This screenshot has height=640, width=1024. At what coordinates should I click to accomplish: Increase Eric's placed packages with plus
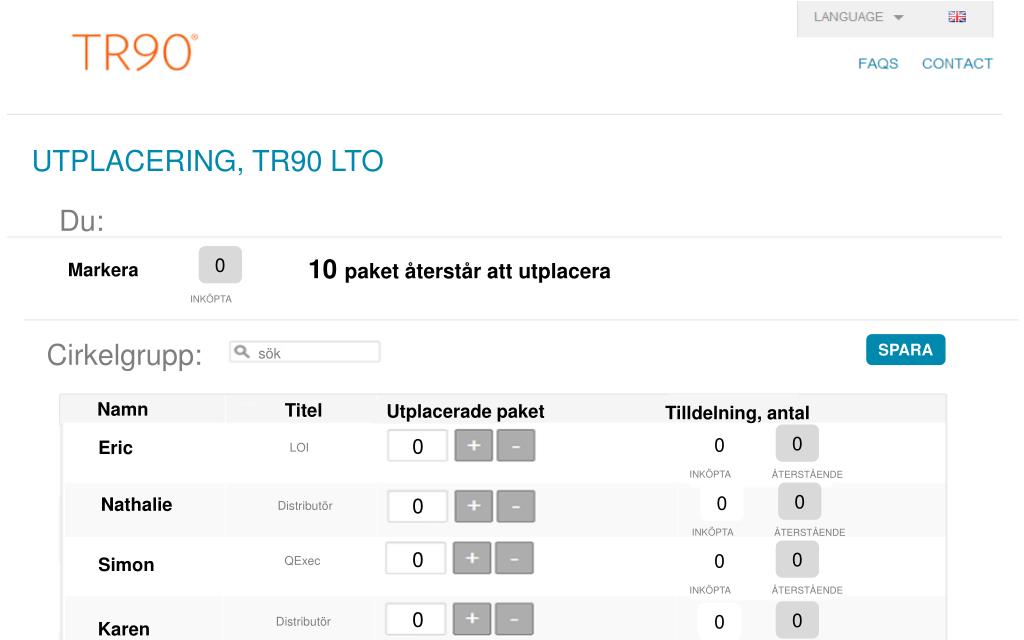tap(473, 445)
